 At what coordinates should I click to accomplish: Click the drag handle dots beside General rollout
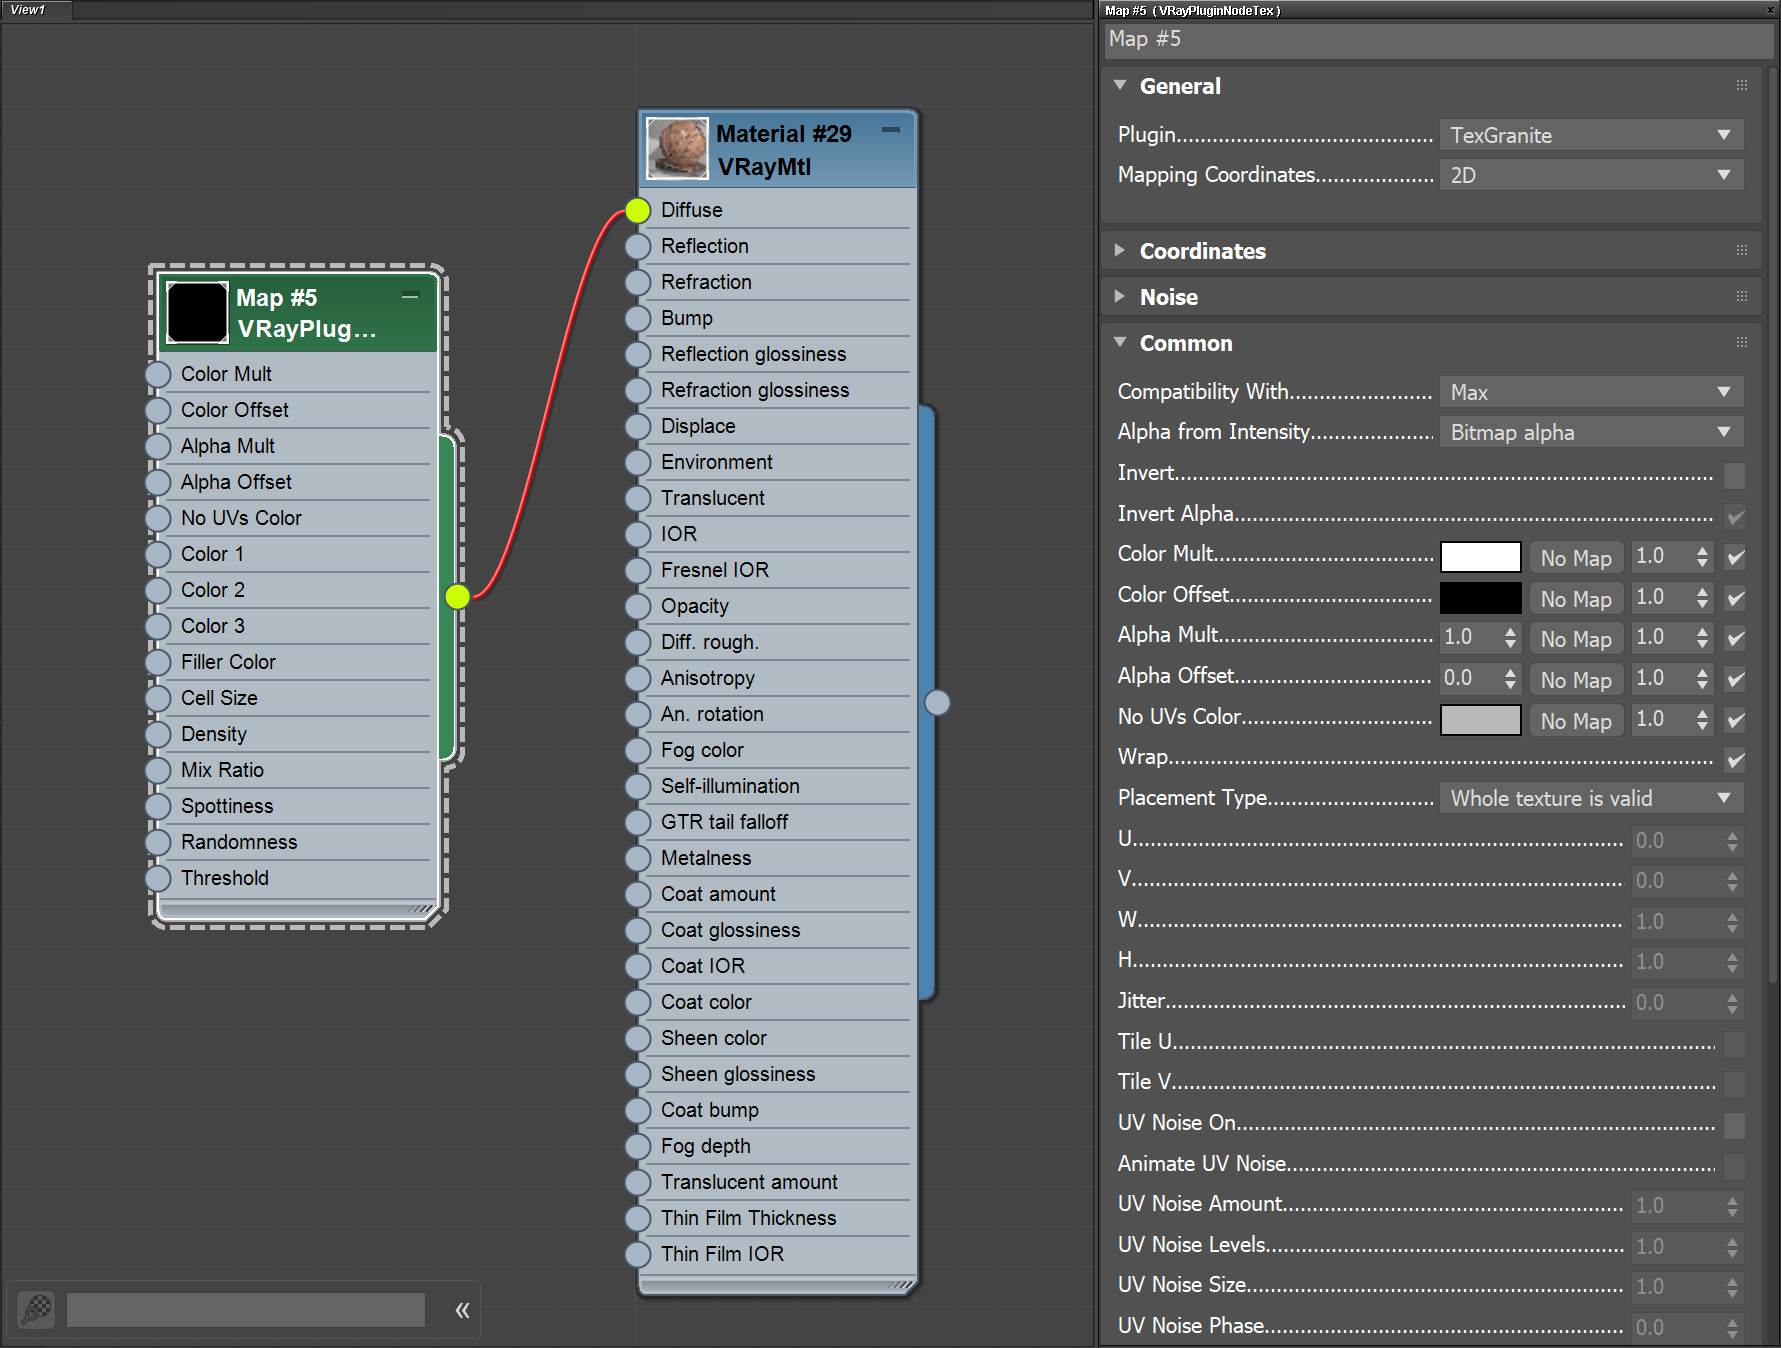pos(1742,86)
